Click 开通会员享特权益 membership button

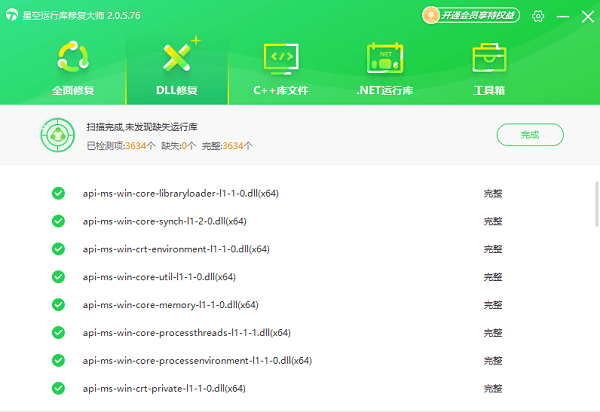[x=471, y=15]
